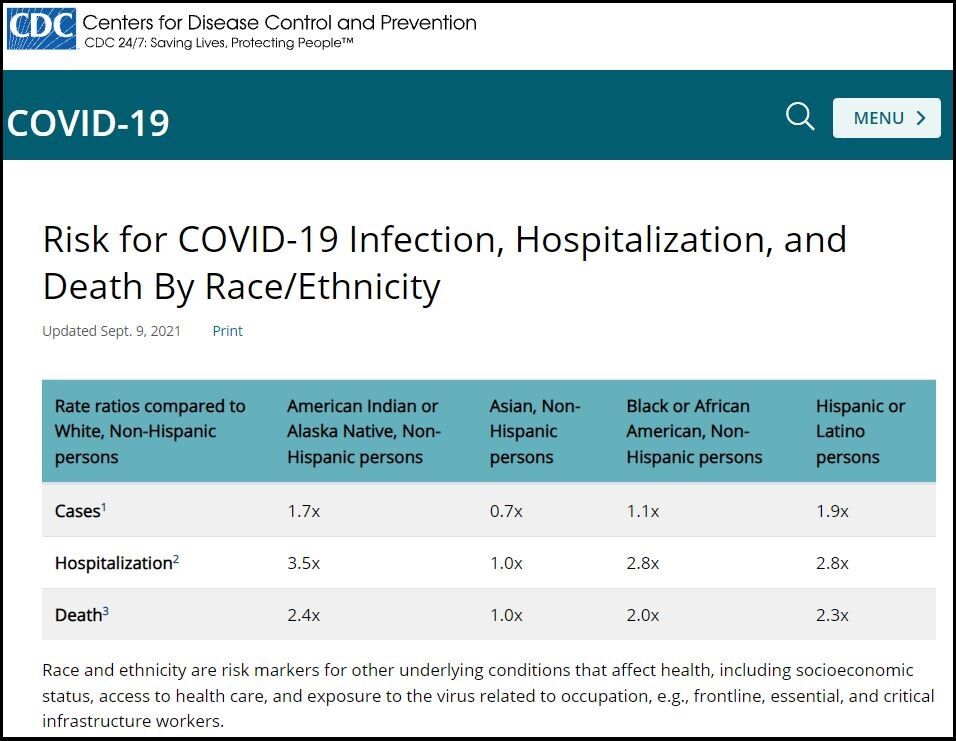Click Centers for Disease Control and Prevention title
The image size is (956, 741).
click(x=280, y=22)
